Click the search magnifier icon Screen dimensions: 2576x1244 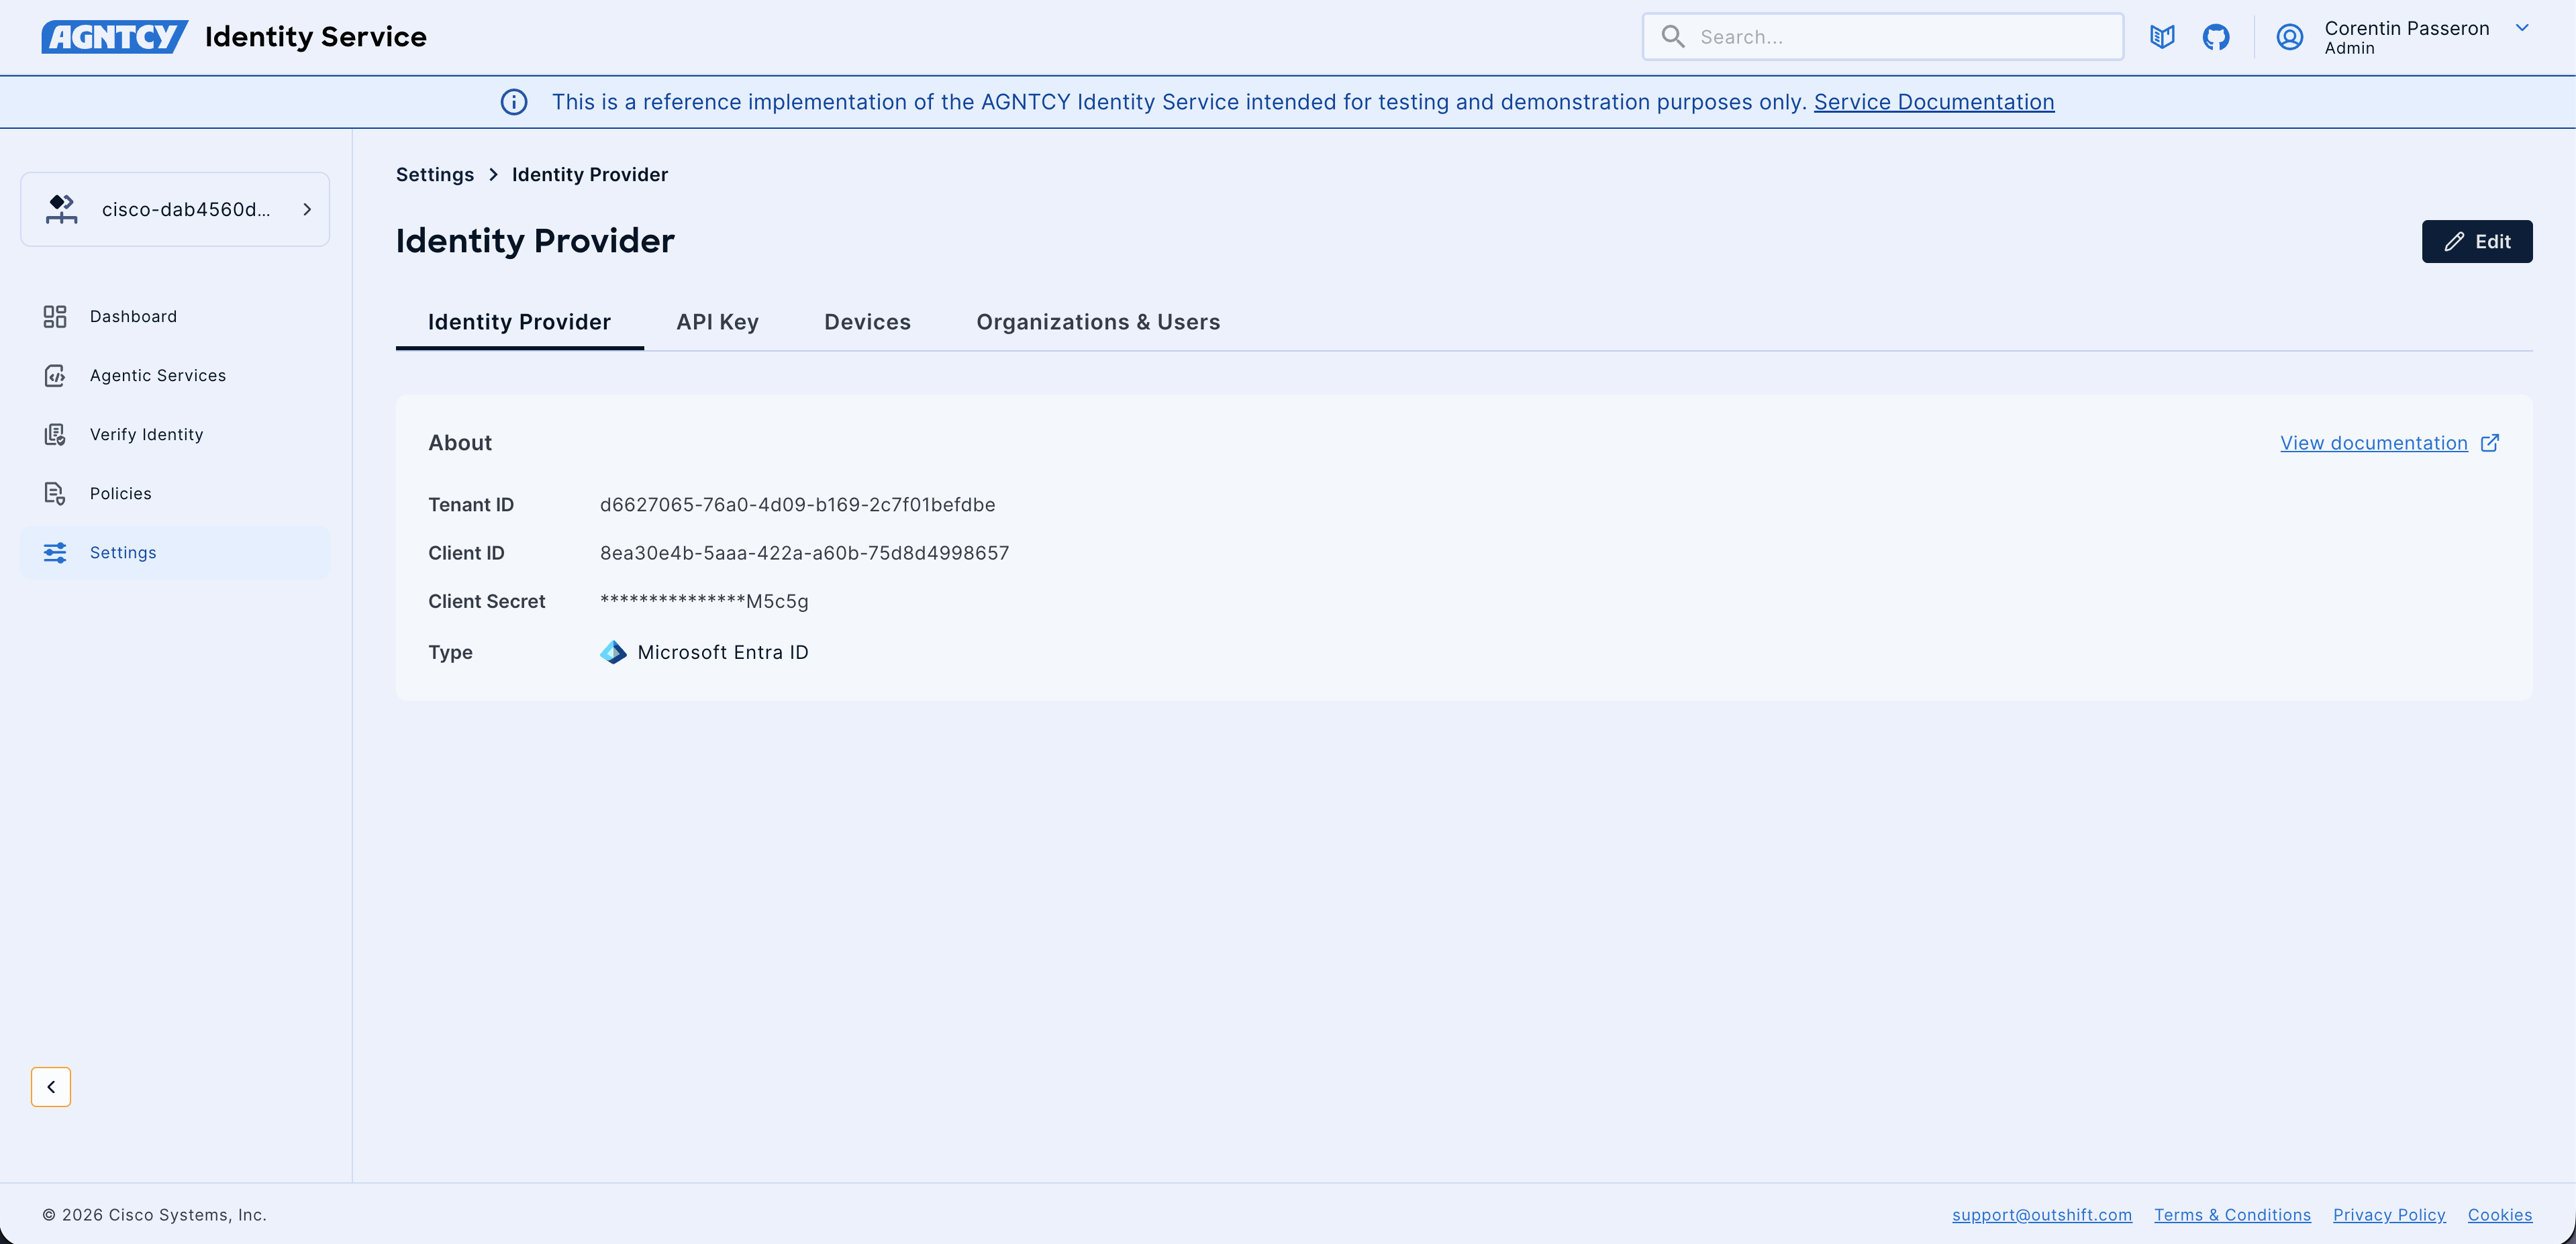1673,37
